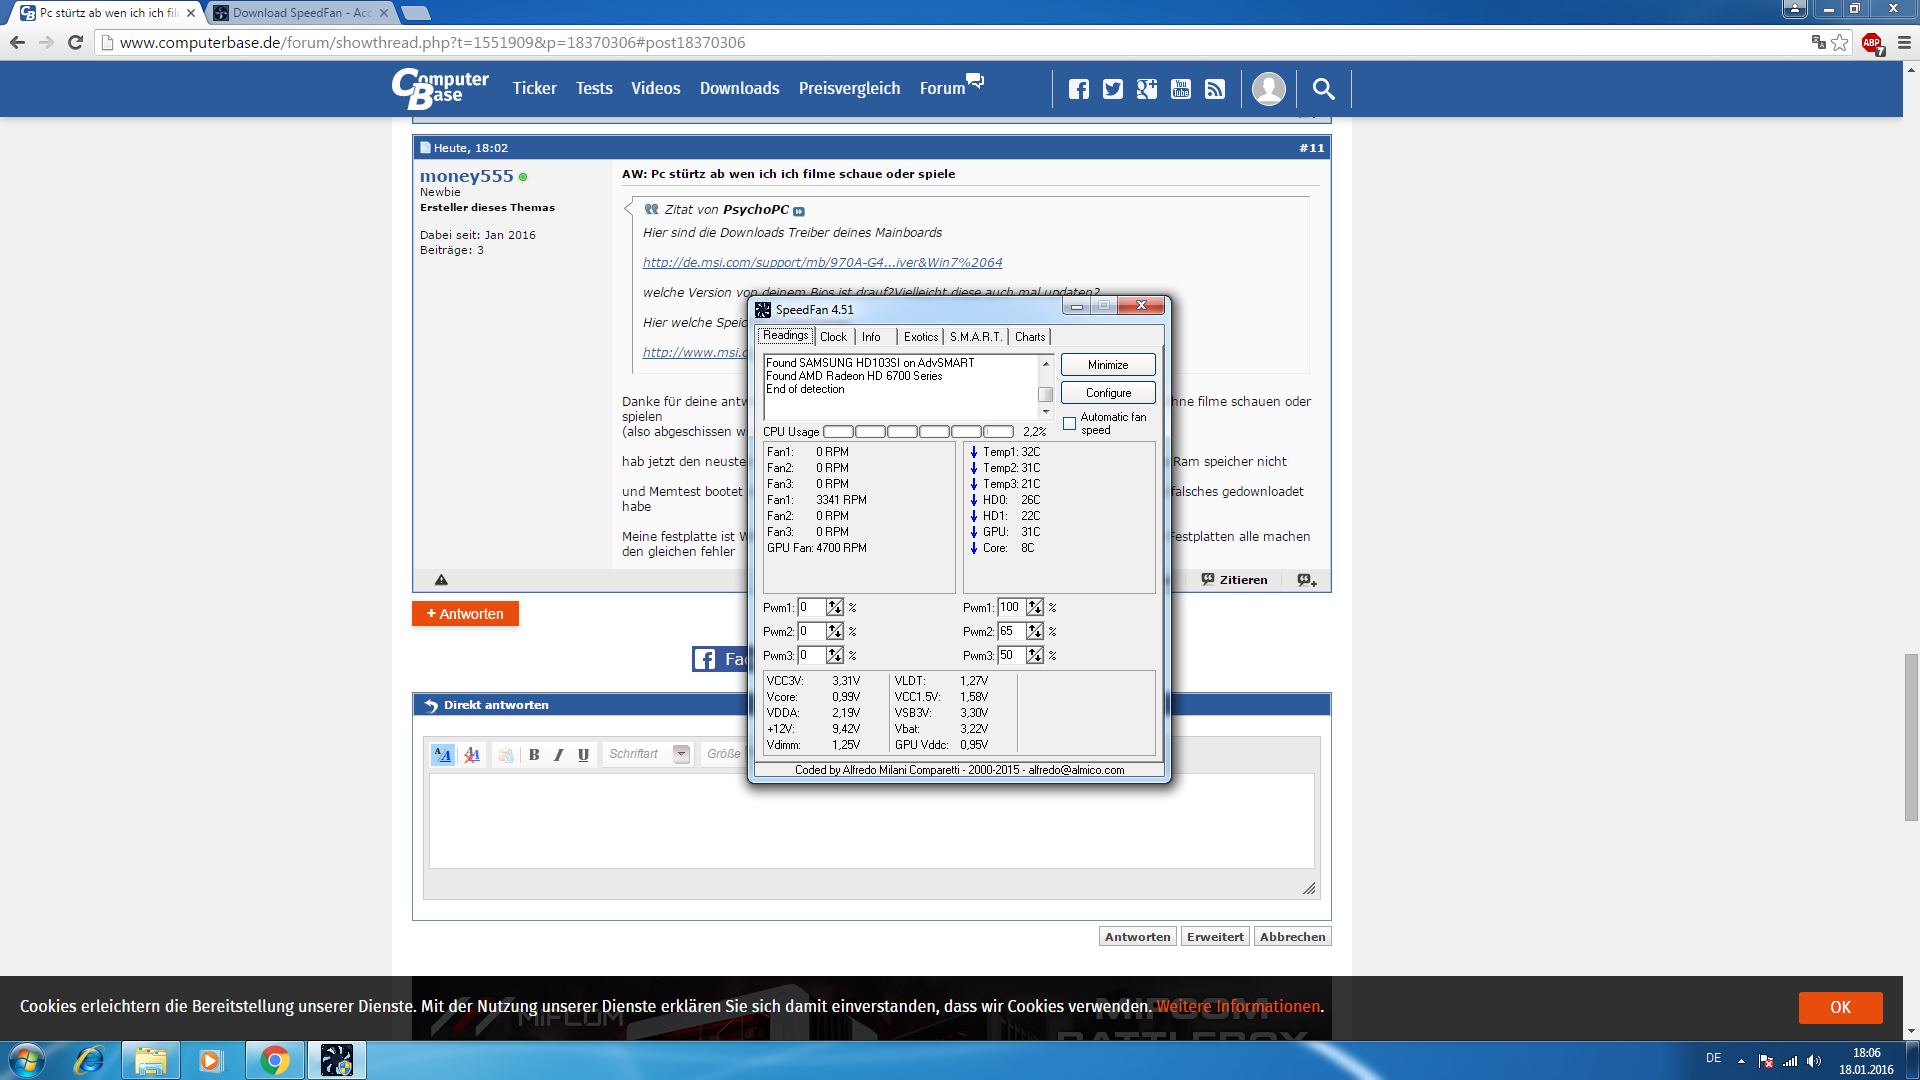Click the search magnifier icon

pyautogui.click(x=1323, y=89)
